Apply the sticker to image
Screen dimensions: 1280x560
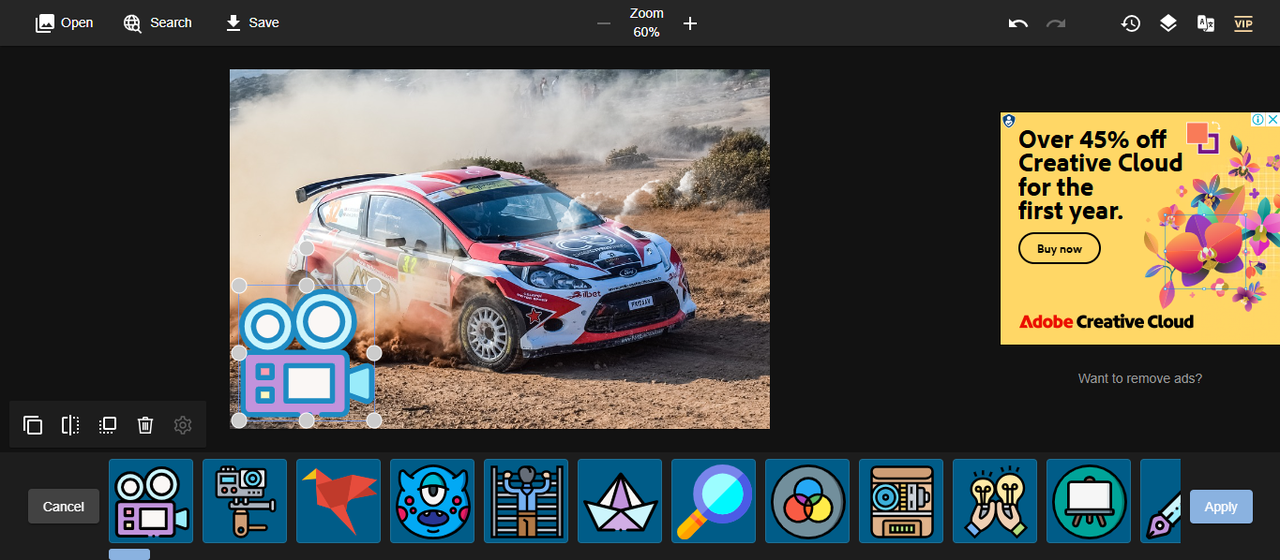1220,507
